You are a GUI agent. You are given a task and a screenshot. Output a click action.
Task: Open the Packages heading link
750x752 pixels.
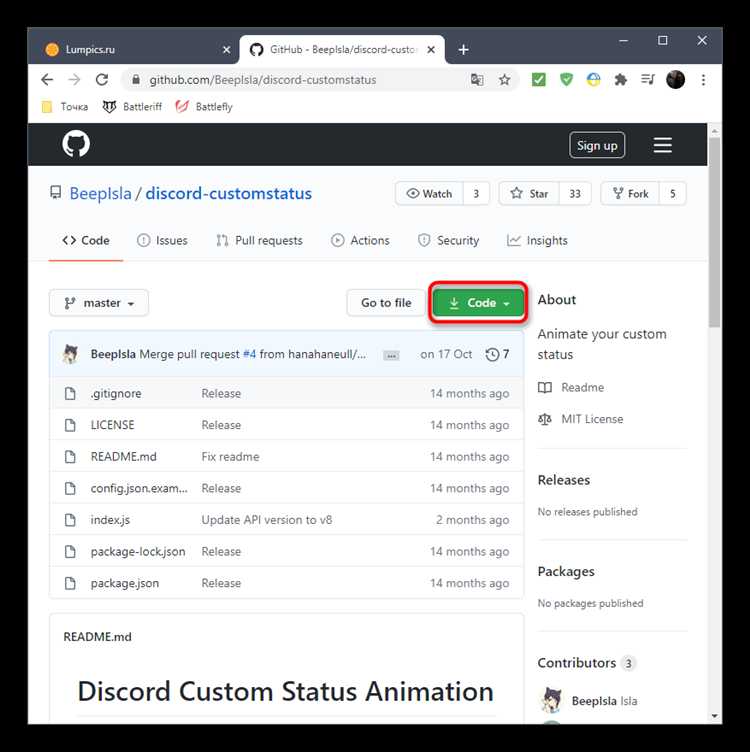[x=566, y=572]
